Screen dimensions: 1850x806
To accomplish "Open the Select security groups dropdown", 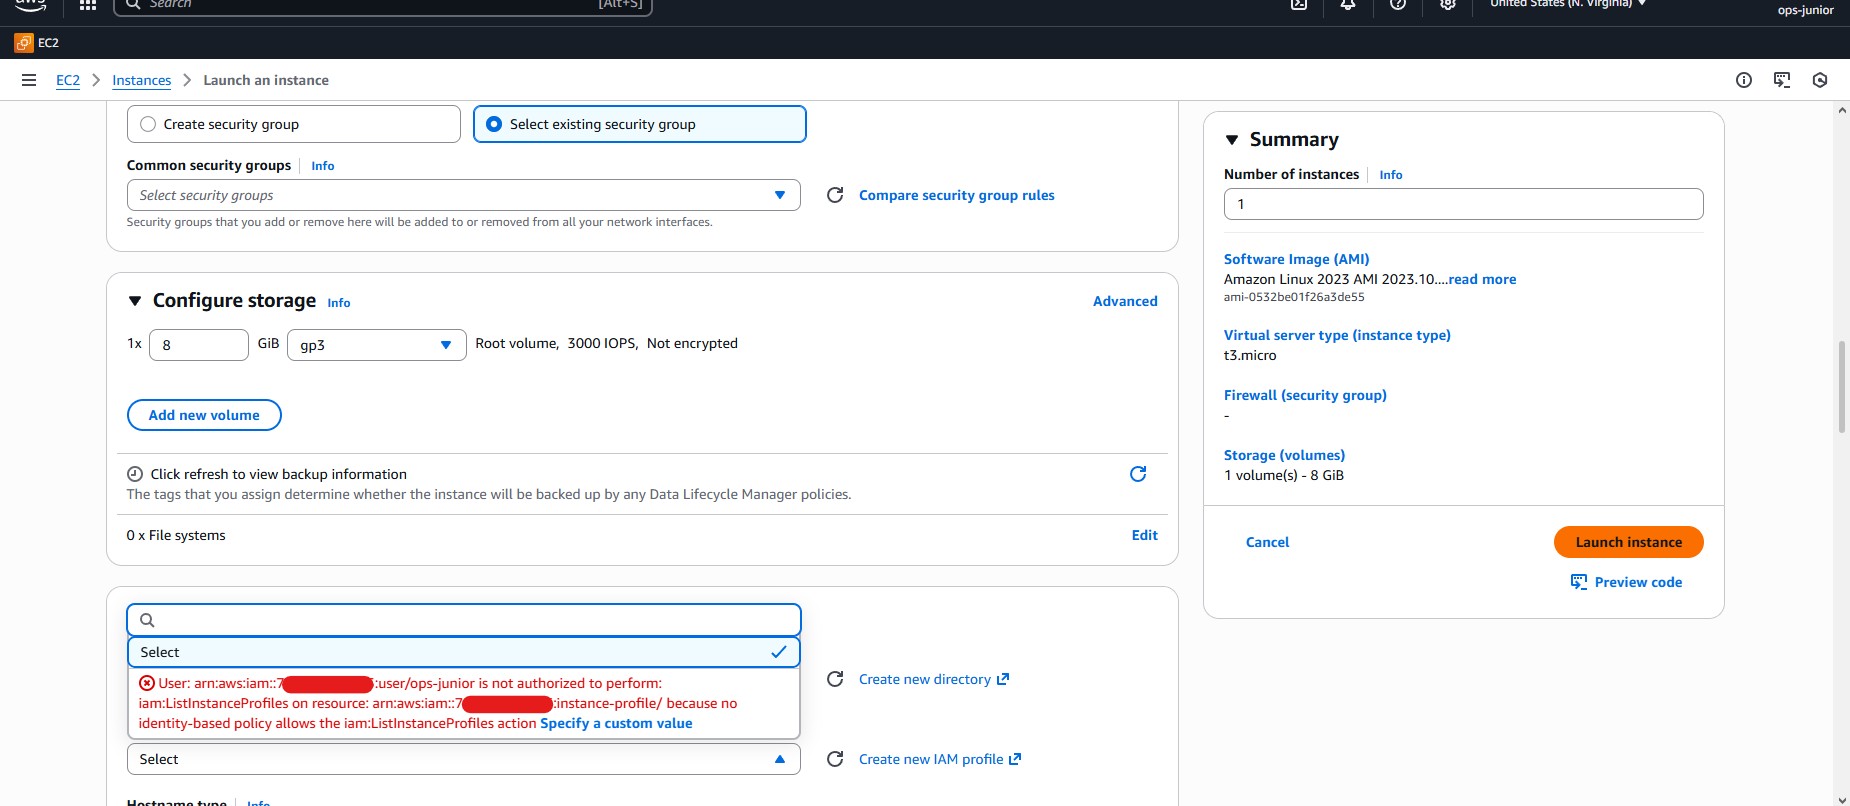I will tap(463, 195).
